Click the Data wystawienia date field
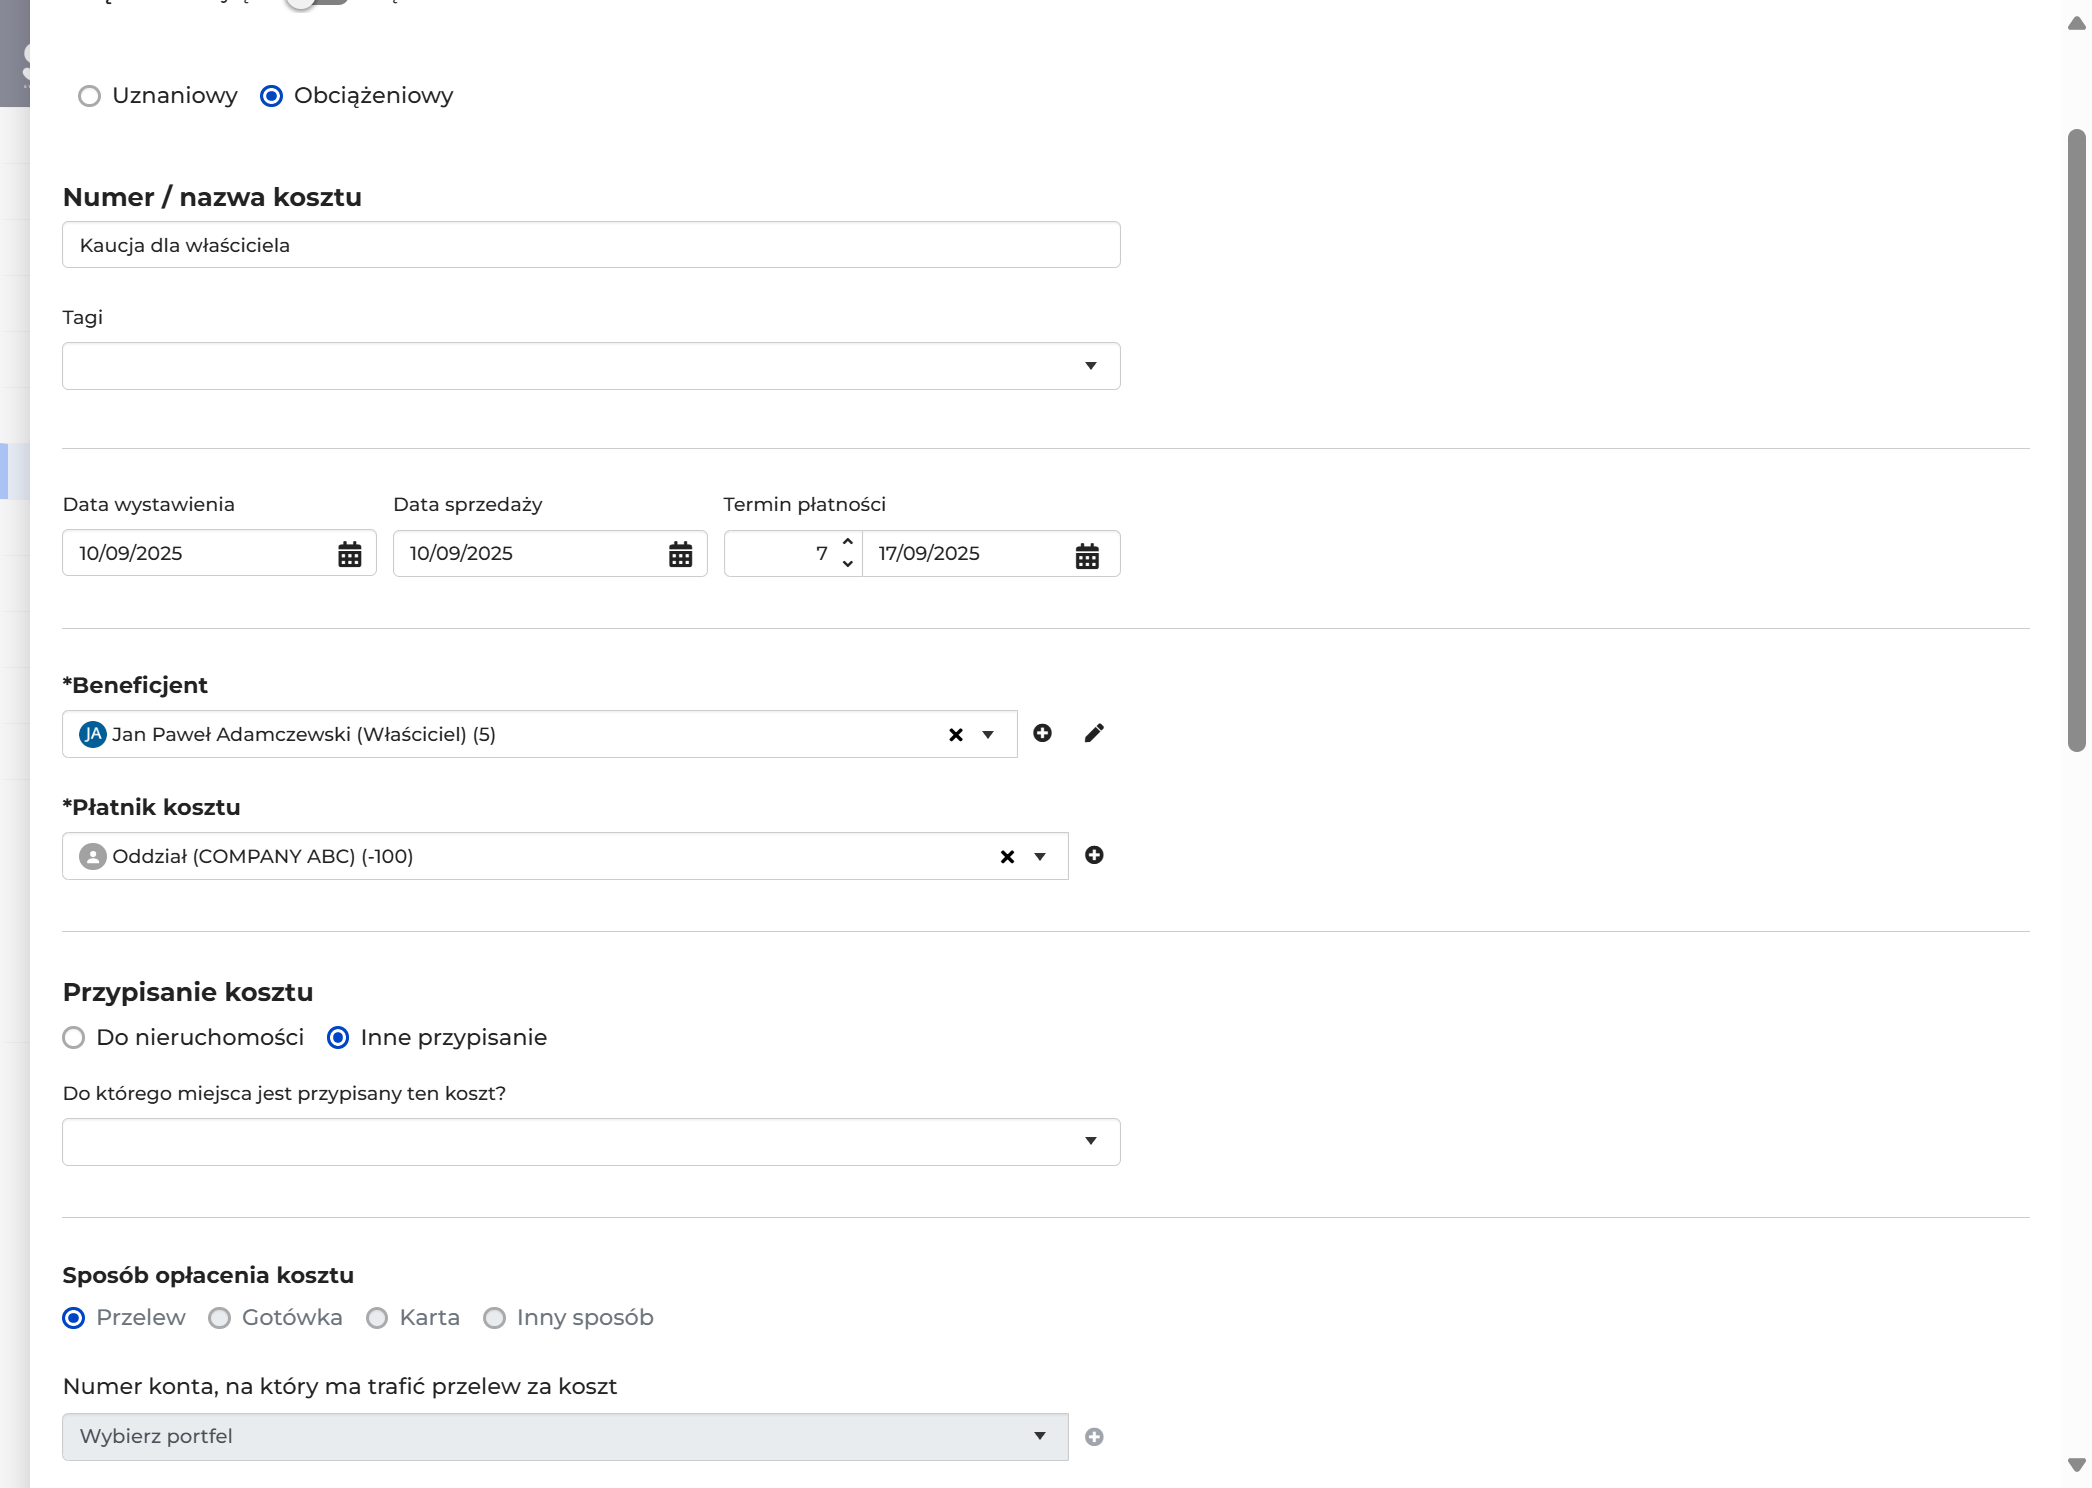The image size is (2092, 1488). click(219, 553)
